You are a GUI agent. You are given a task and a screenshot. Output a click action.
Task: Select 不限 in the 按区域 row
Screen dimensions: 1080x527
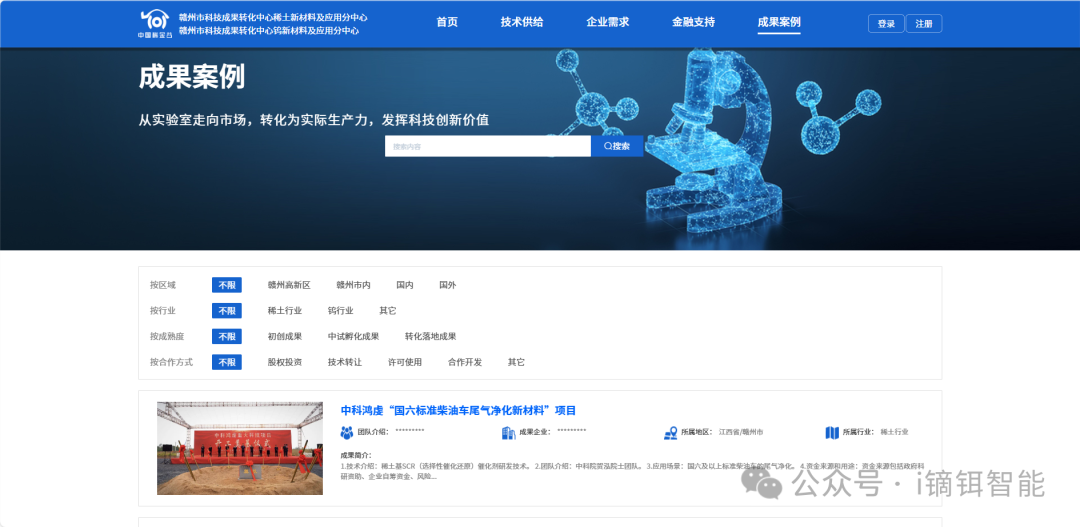pos(227,285)
